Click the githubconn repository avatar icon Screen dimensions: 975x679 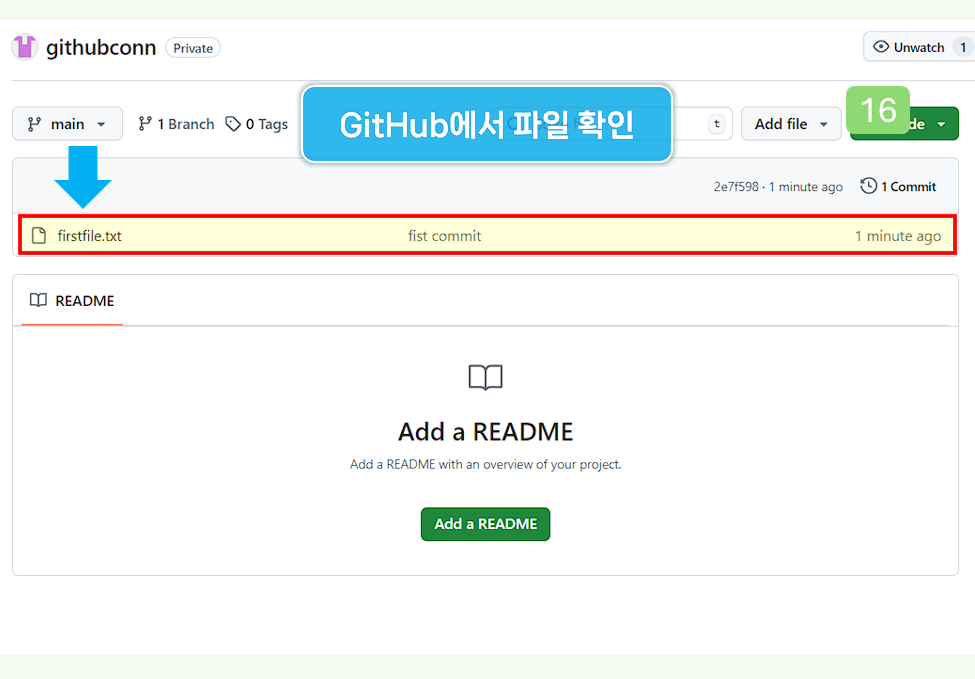click(x=24, y=46)
